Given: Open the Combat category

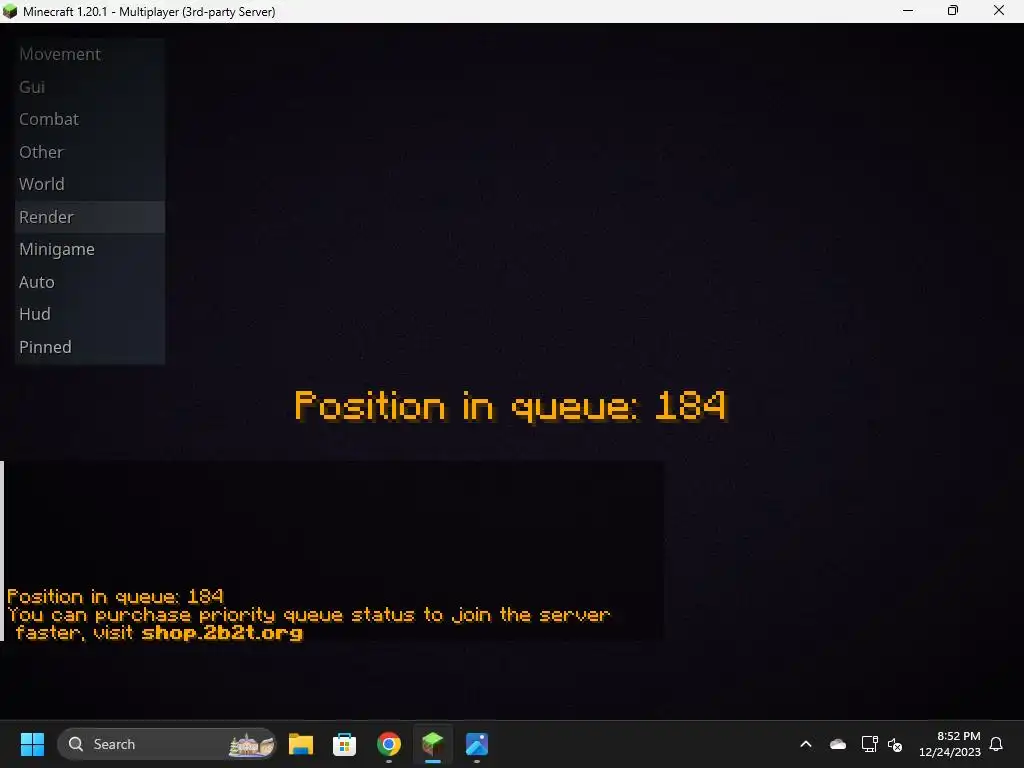Looking at the screenshot, I should [x=89, y=120].
